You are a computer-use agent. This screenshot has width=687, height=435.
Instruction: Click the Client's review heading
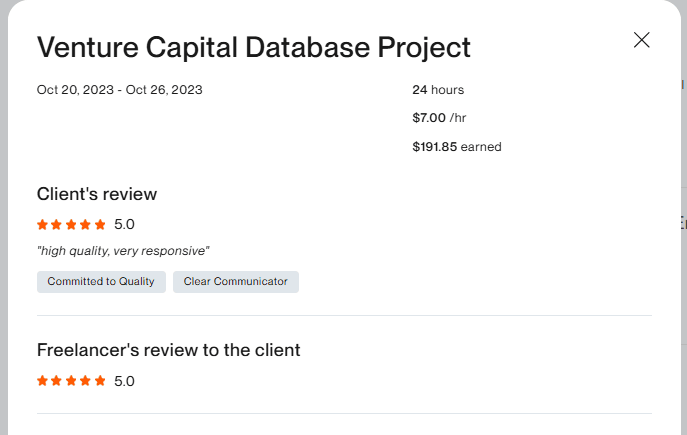pos(97,194)
